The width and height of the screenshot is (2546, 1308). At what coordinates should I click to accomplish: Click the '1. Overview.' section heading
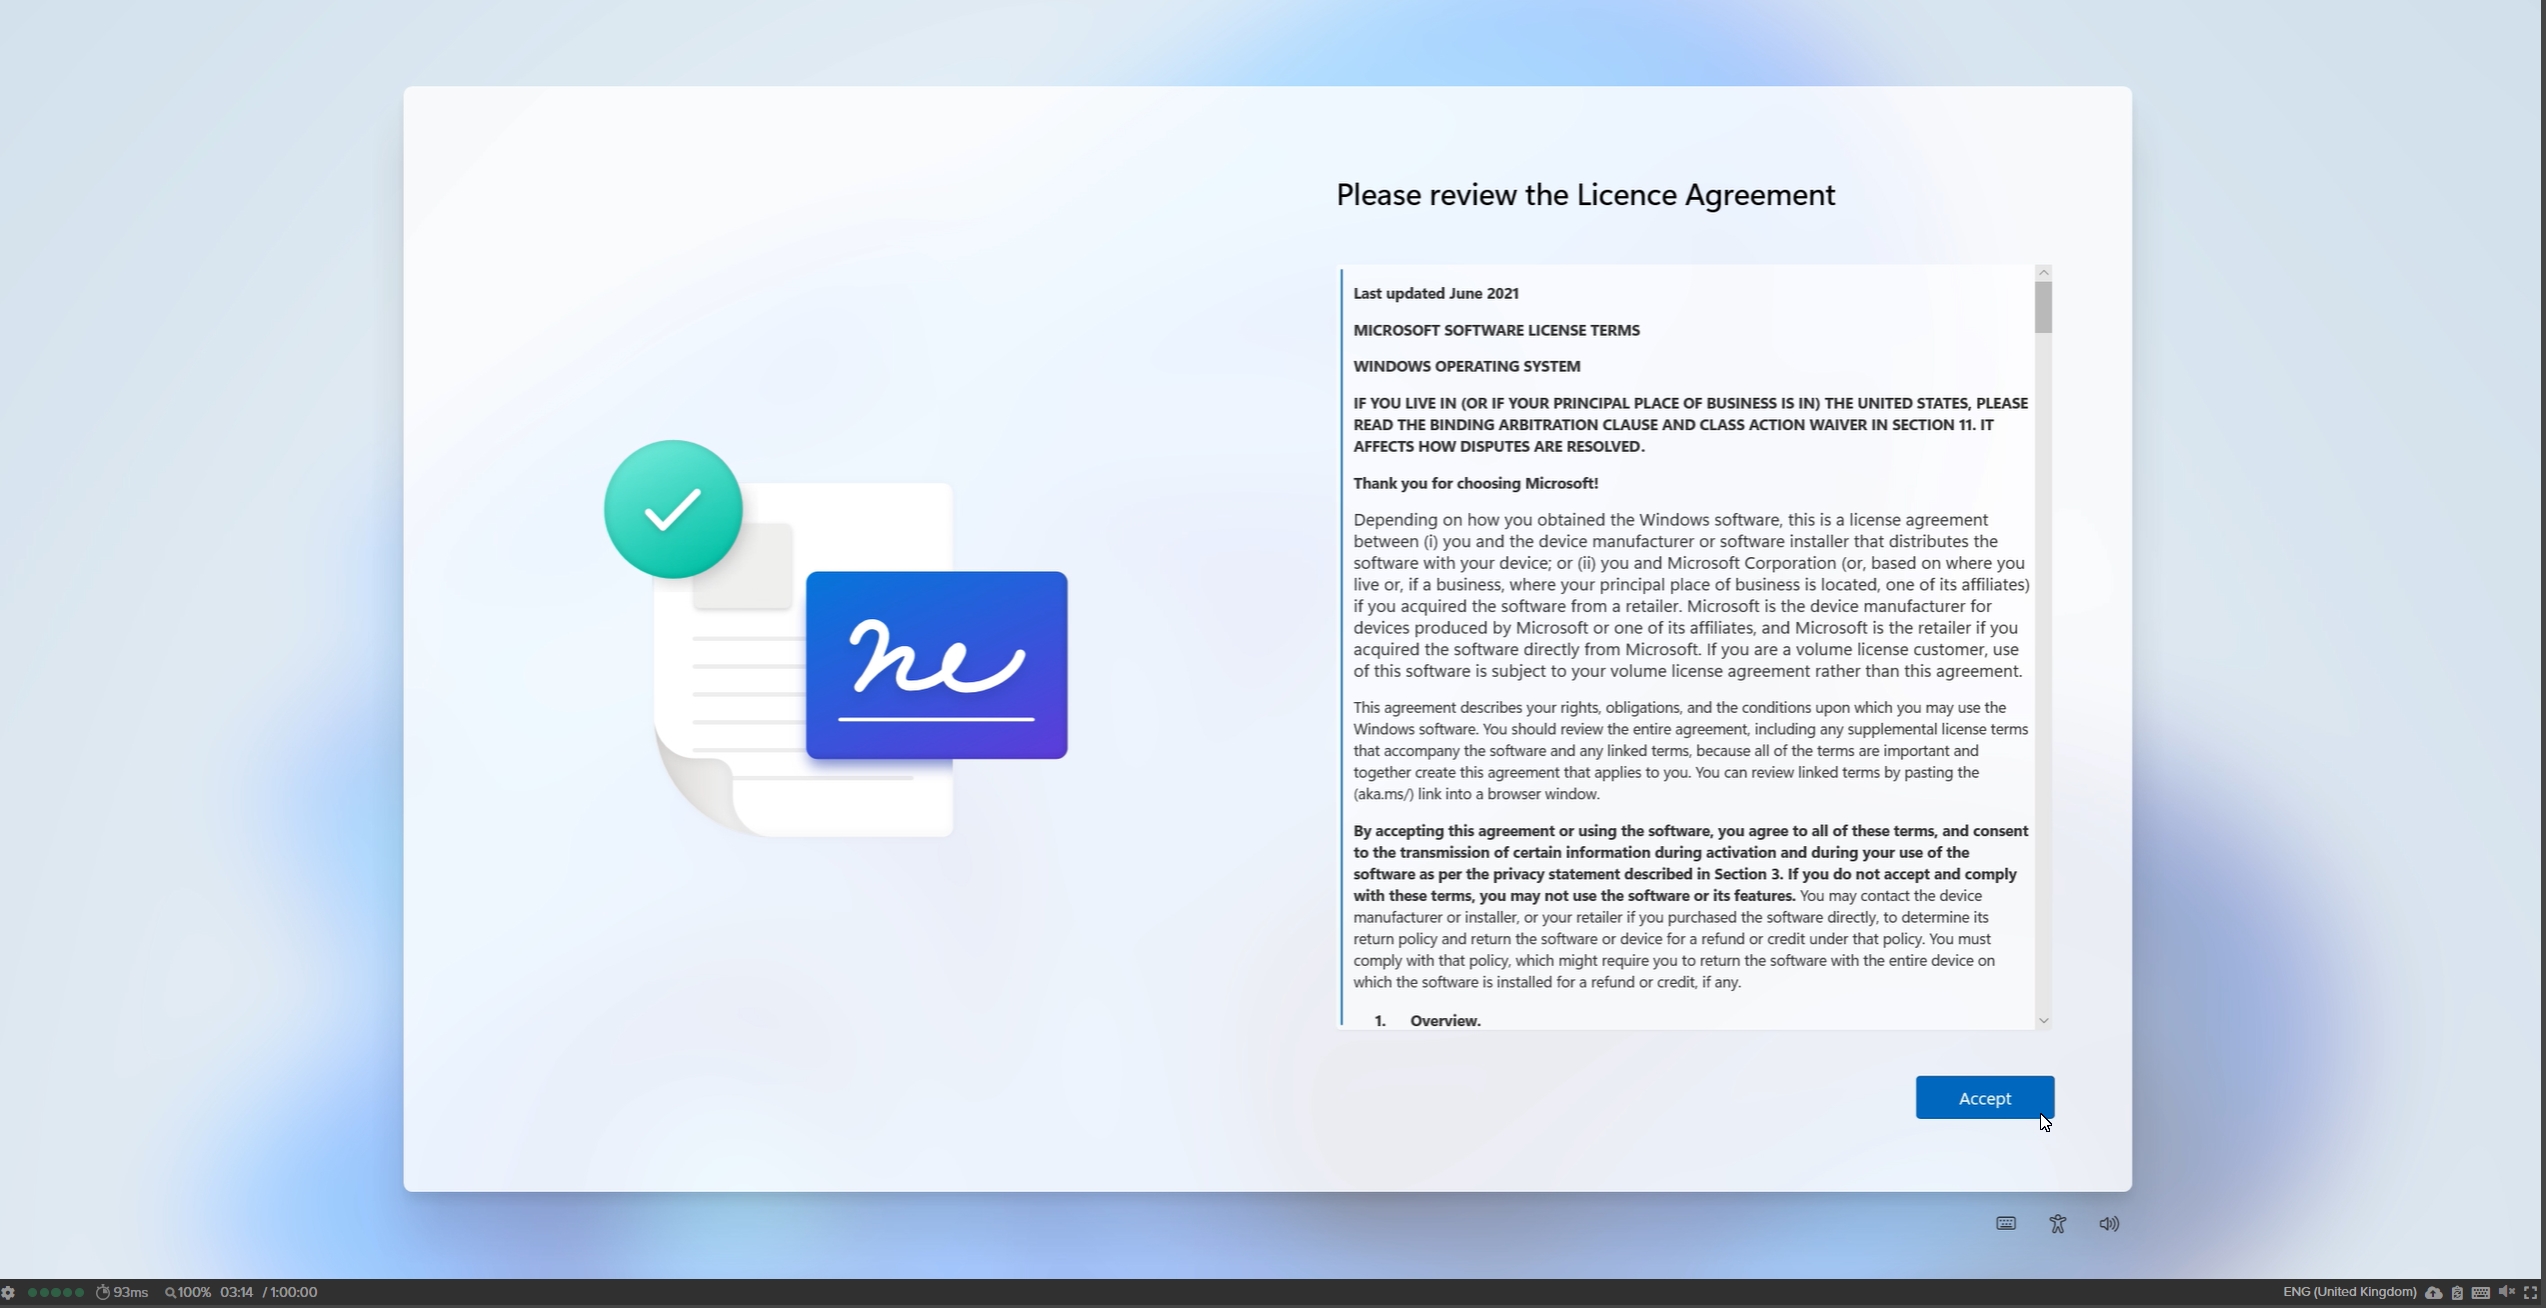[1427, 1020]
